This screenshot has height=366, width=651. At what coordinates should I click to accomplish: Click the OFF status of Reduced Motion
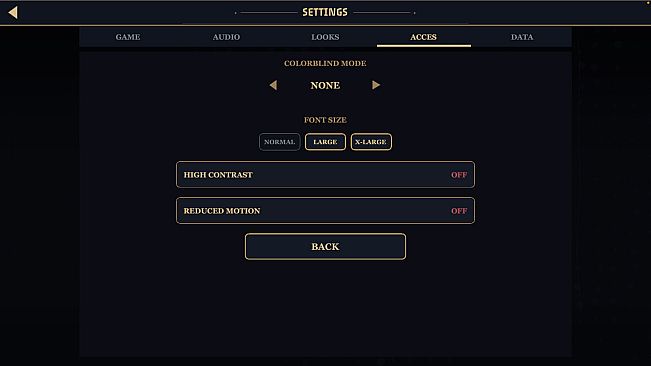[459, 211]
